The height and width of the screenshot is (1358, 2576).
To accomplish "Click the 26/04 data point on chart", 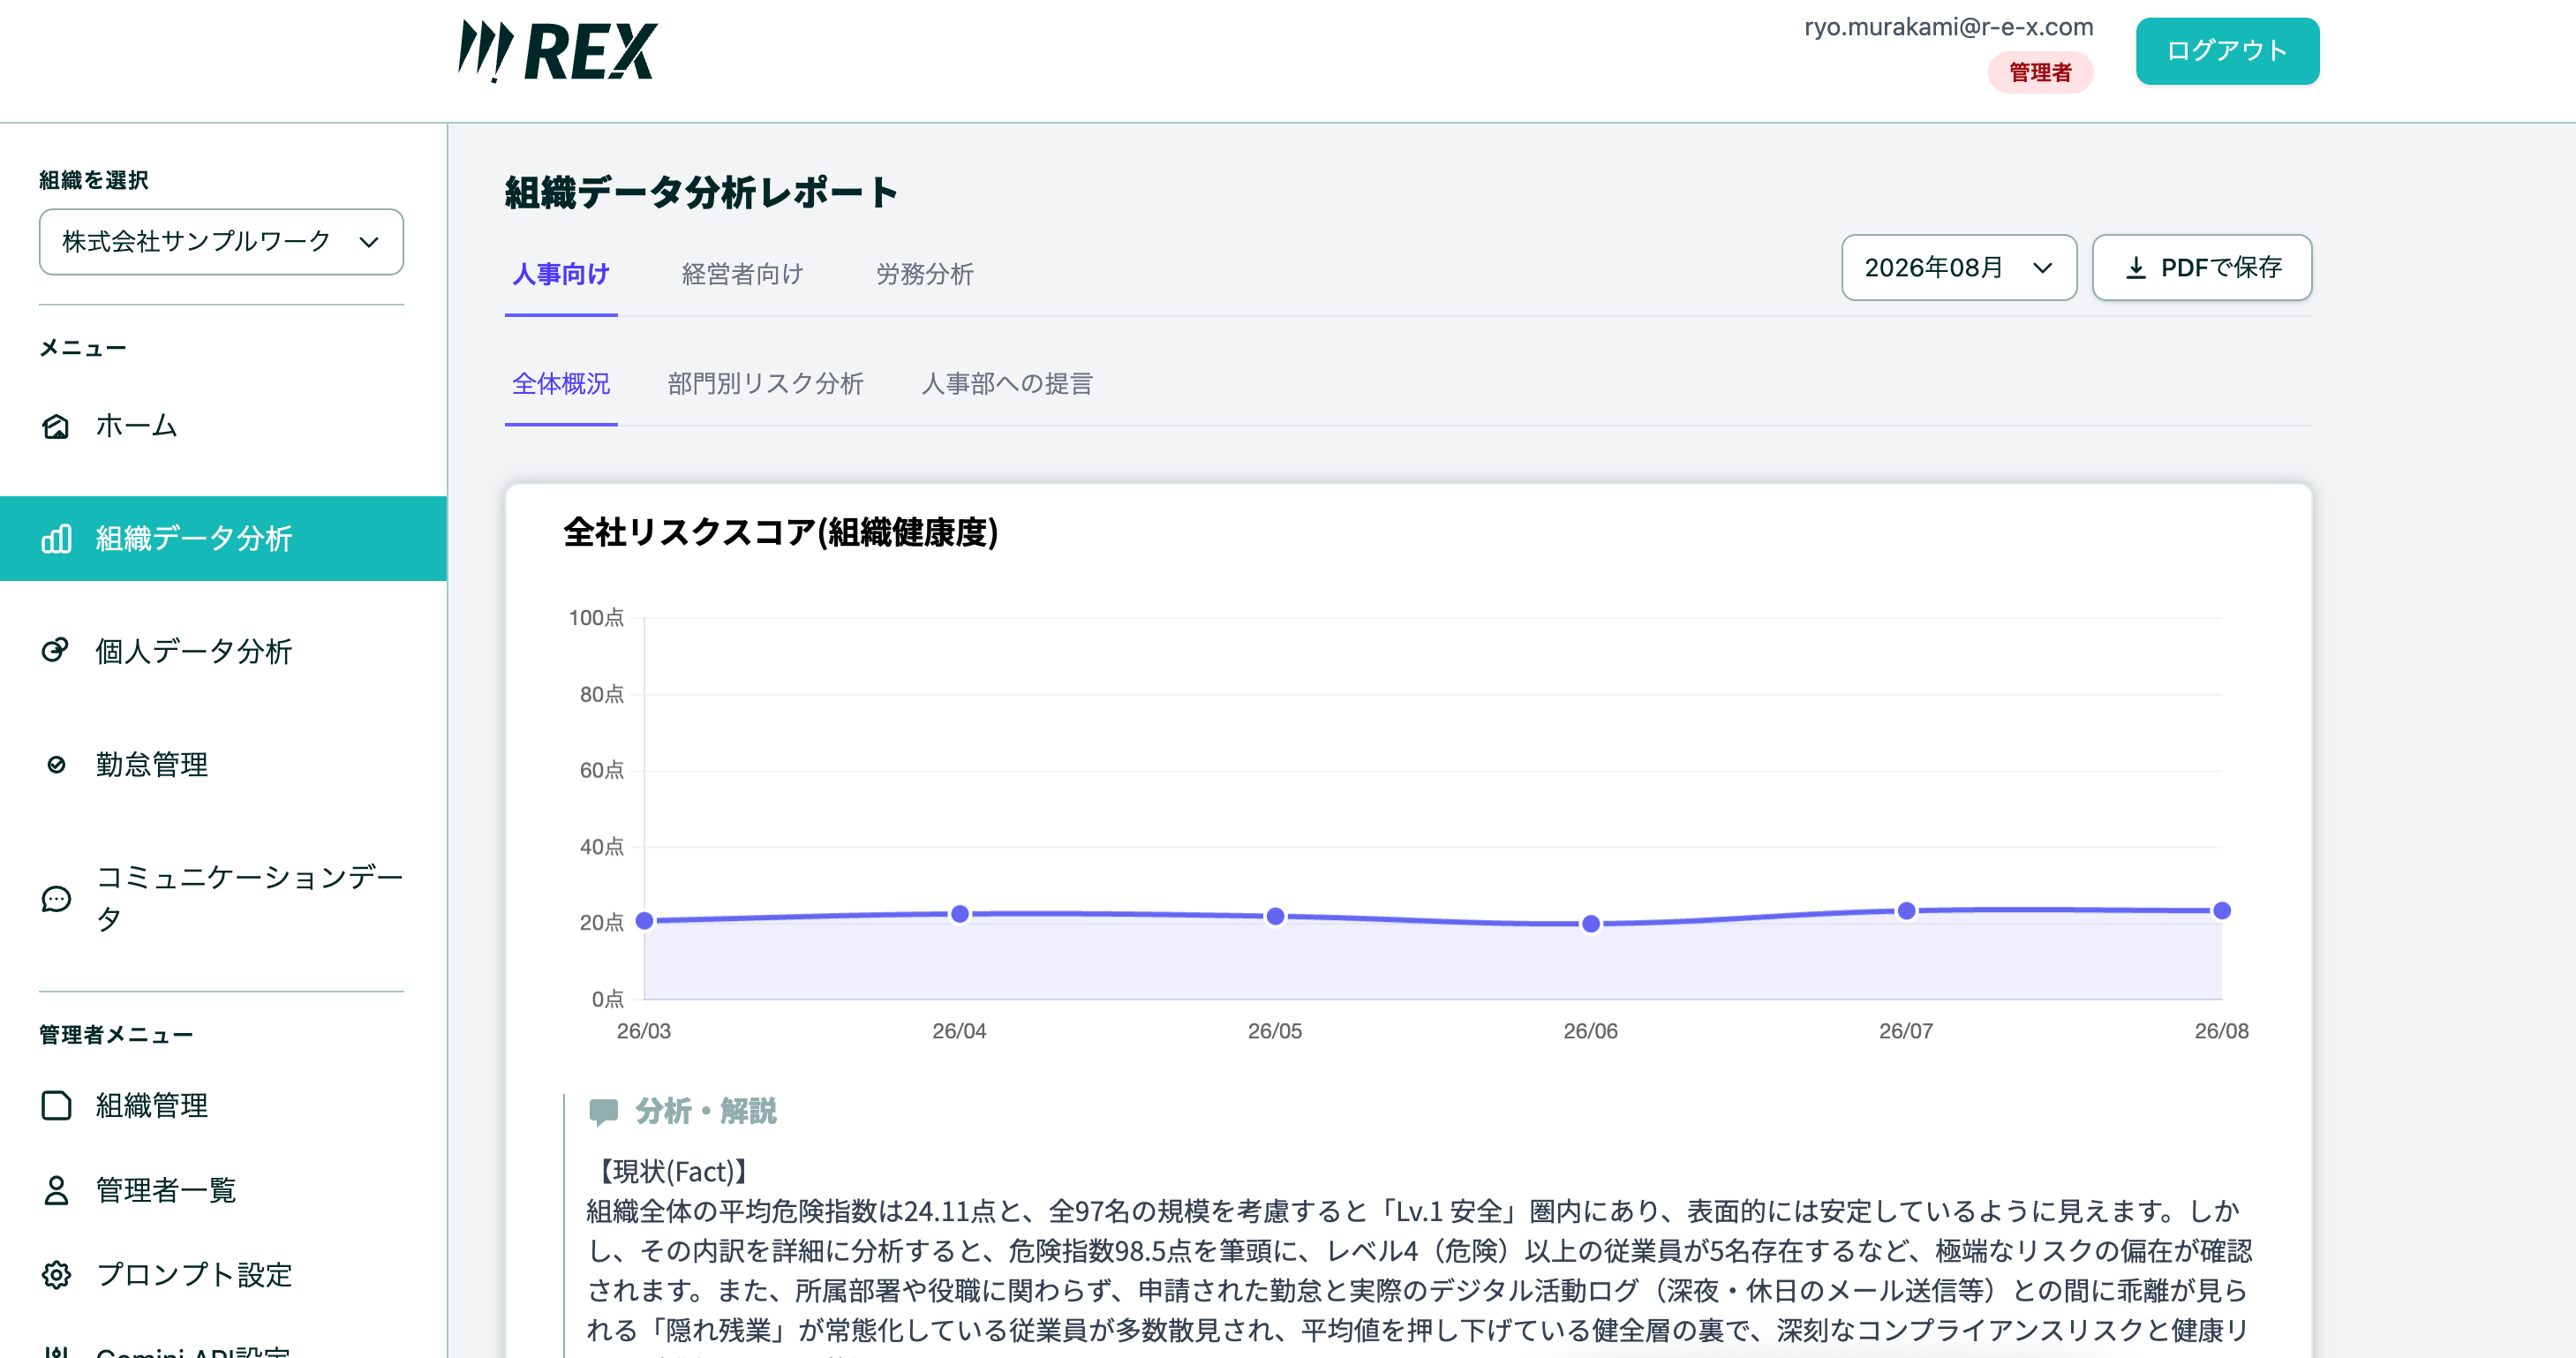I will pos(959,914).
